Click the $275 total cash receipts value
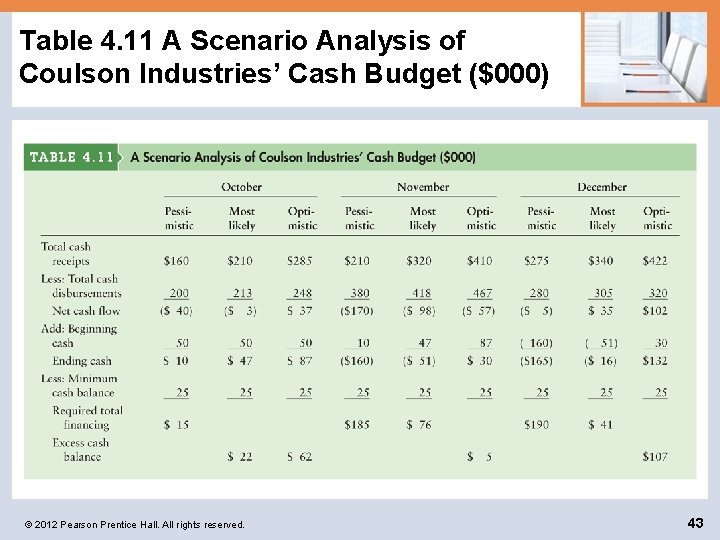This screenshot has width=720, height=540. click(x=536, y=261)
